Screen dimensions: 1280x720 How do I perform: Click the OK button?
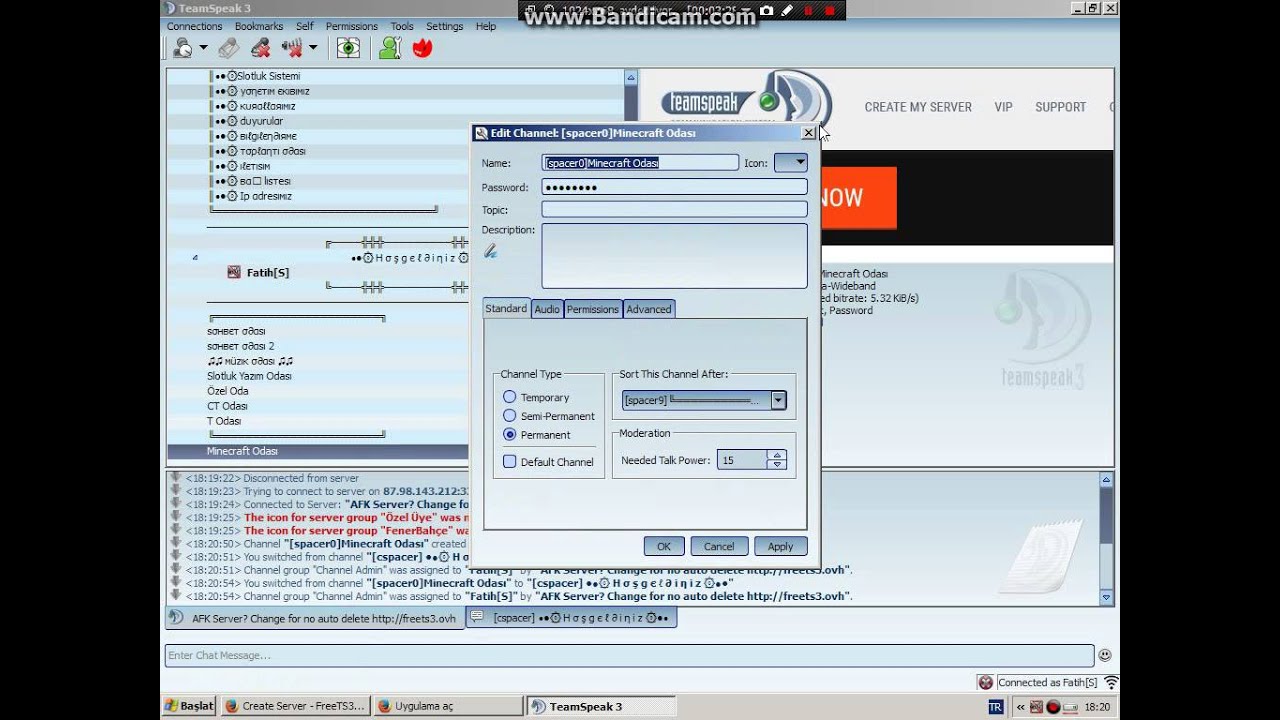point(664,546)
